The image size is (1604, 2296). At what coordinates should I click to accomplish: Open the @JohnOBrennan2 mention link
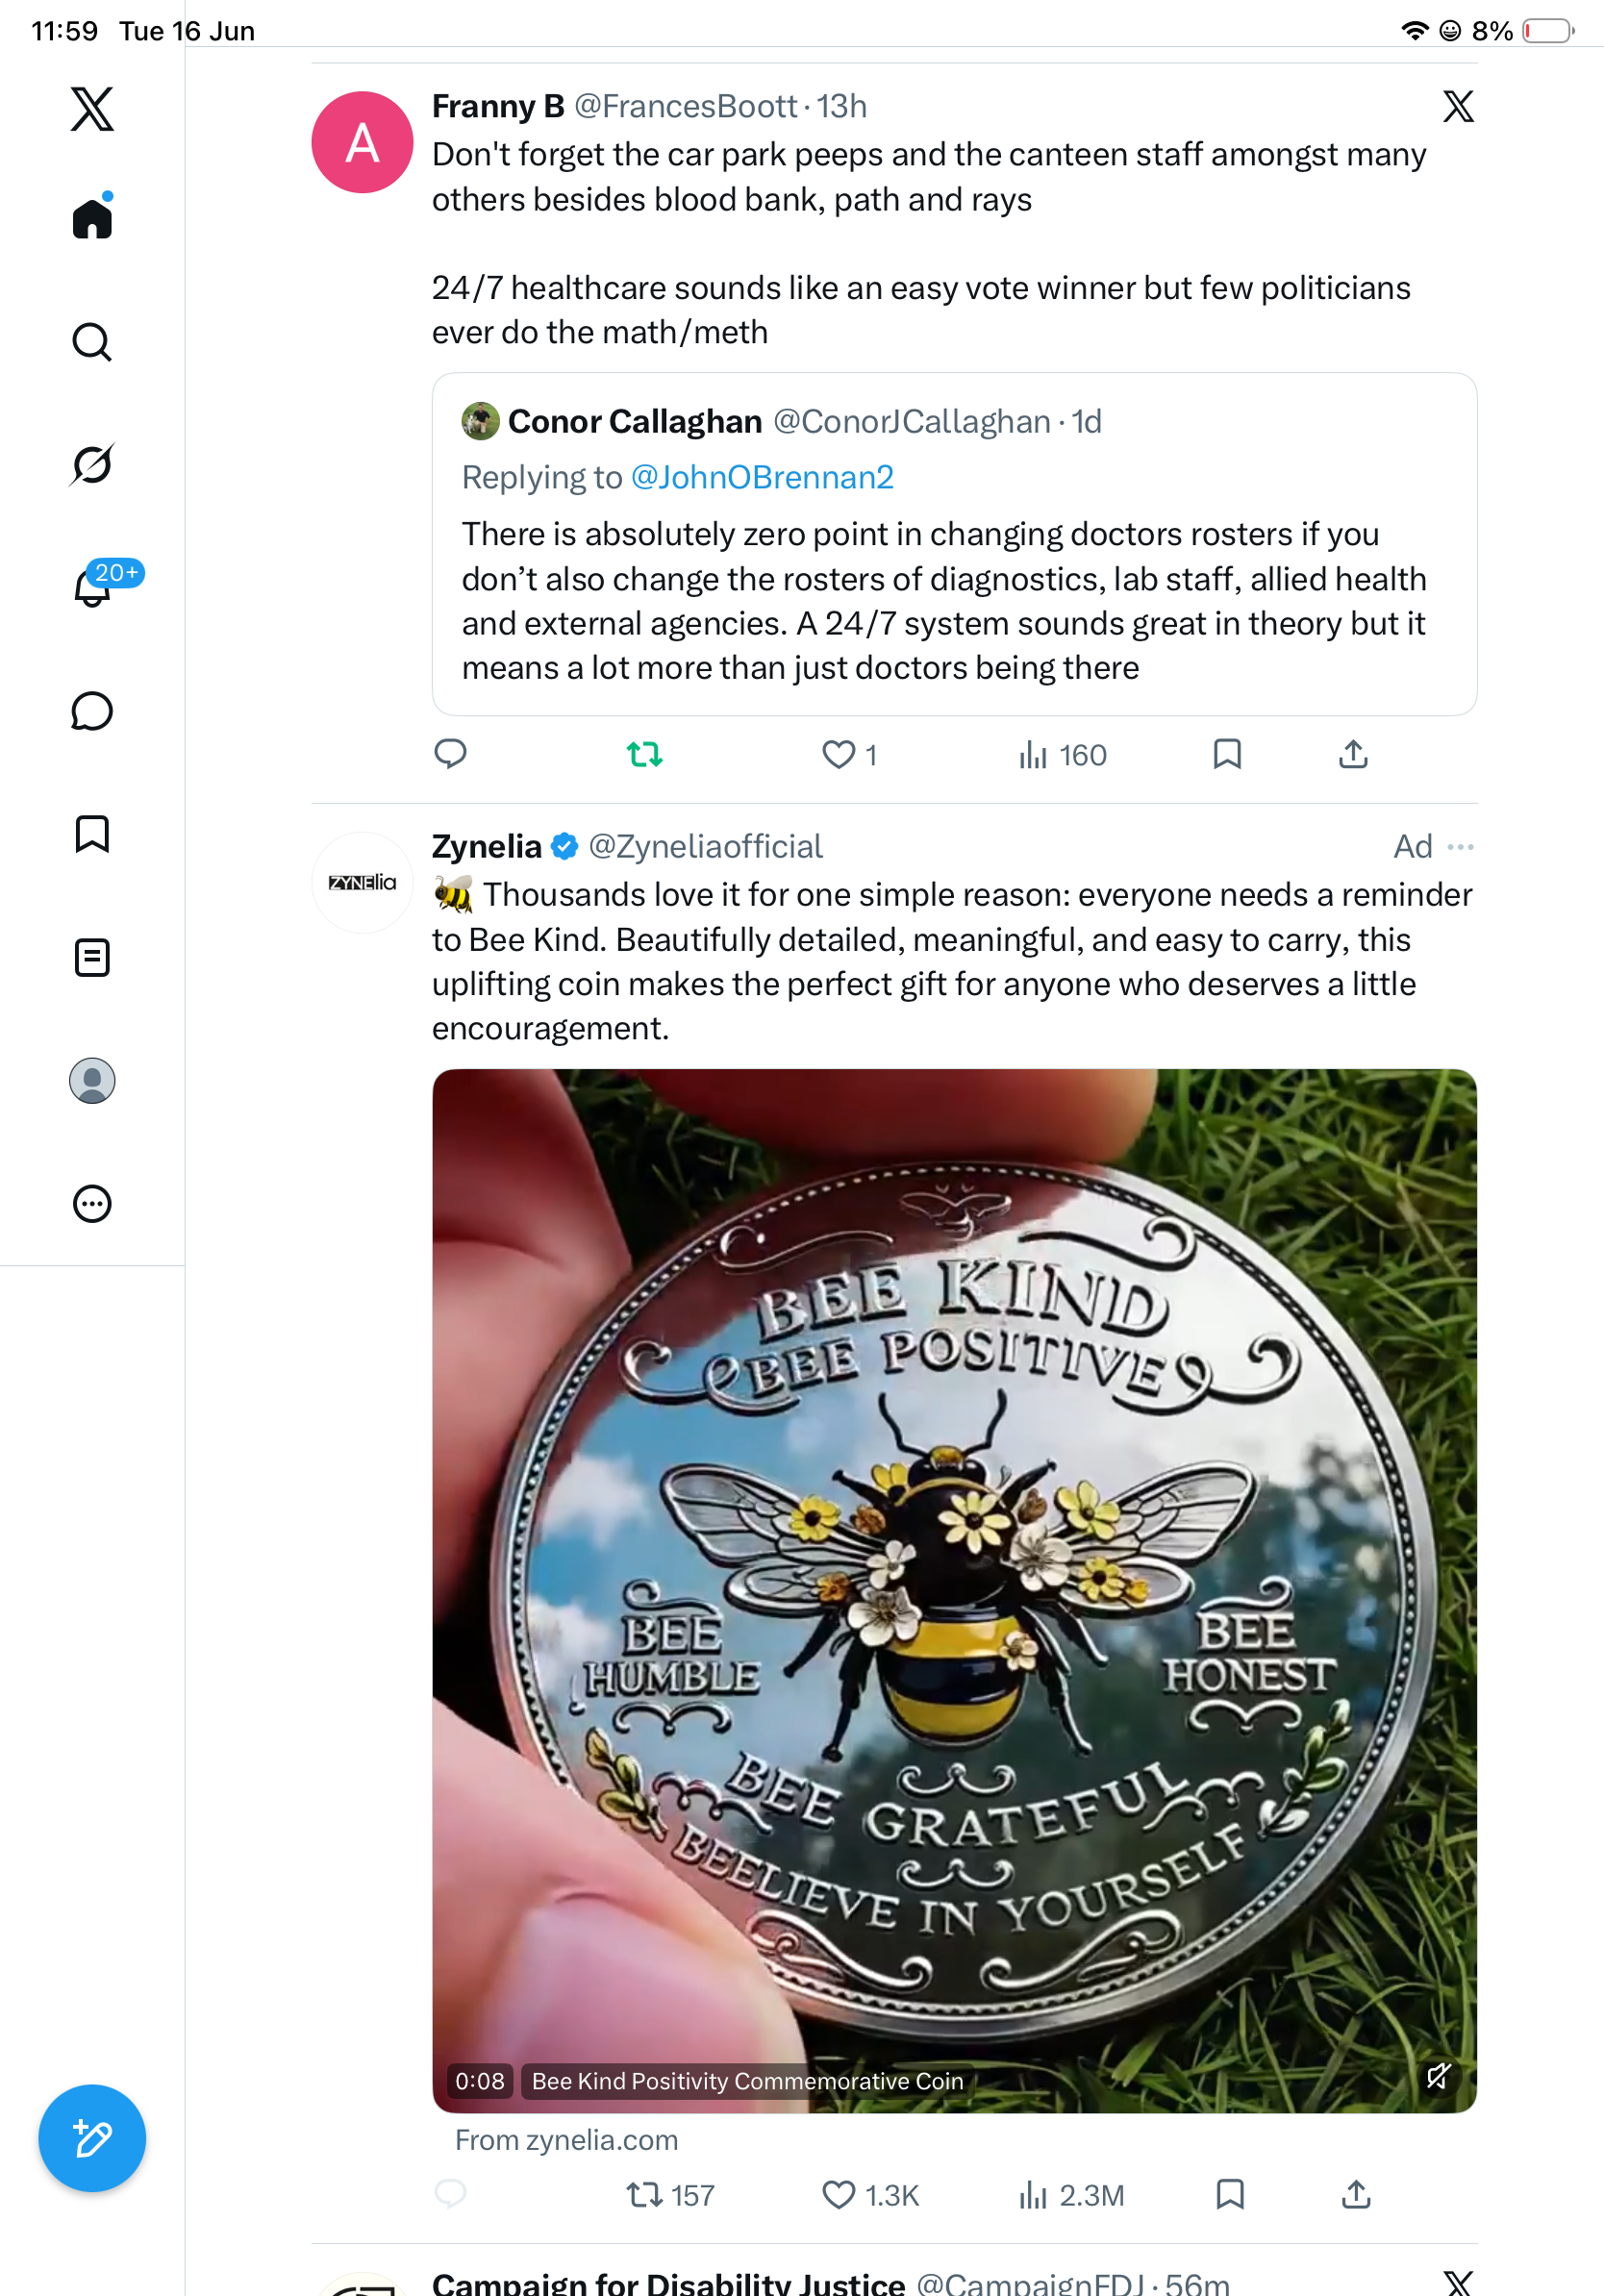point(762,478)
